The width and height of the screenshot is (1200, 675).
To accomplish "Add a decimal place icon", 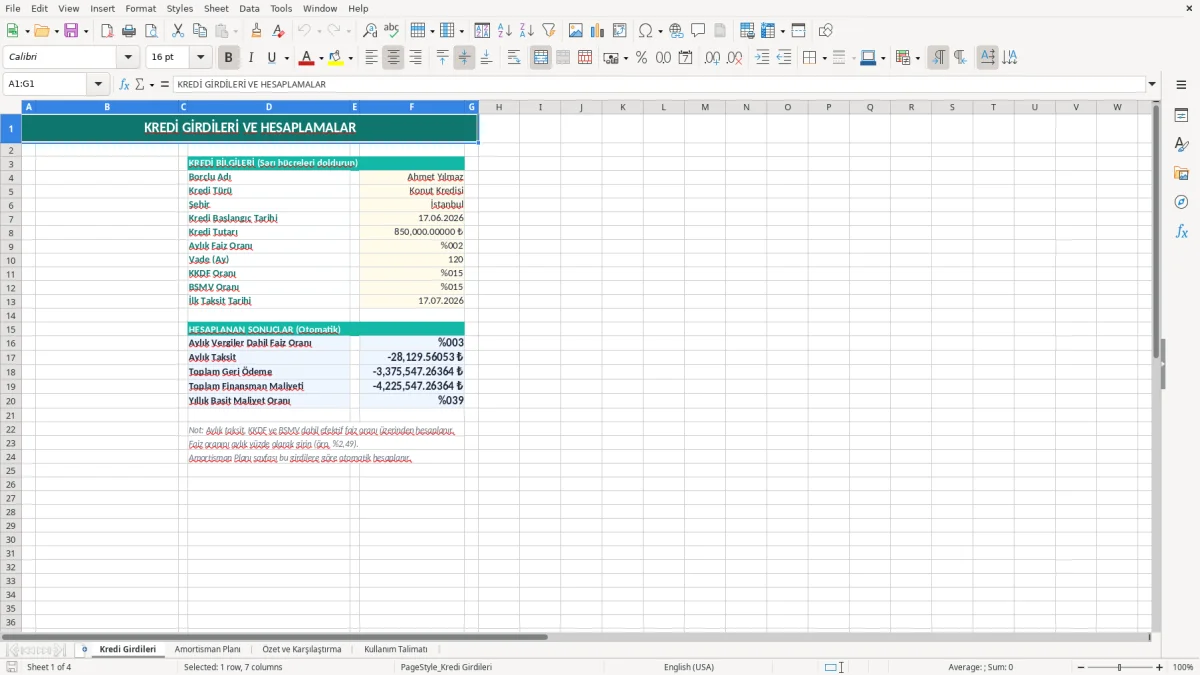I will point(712,58).
